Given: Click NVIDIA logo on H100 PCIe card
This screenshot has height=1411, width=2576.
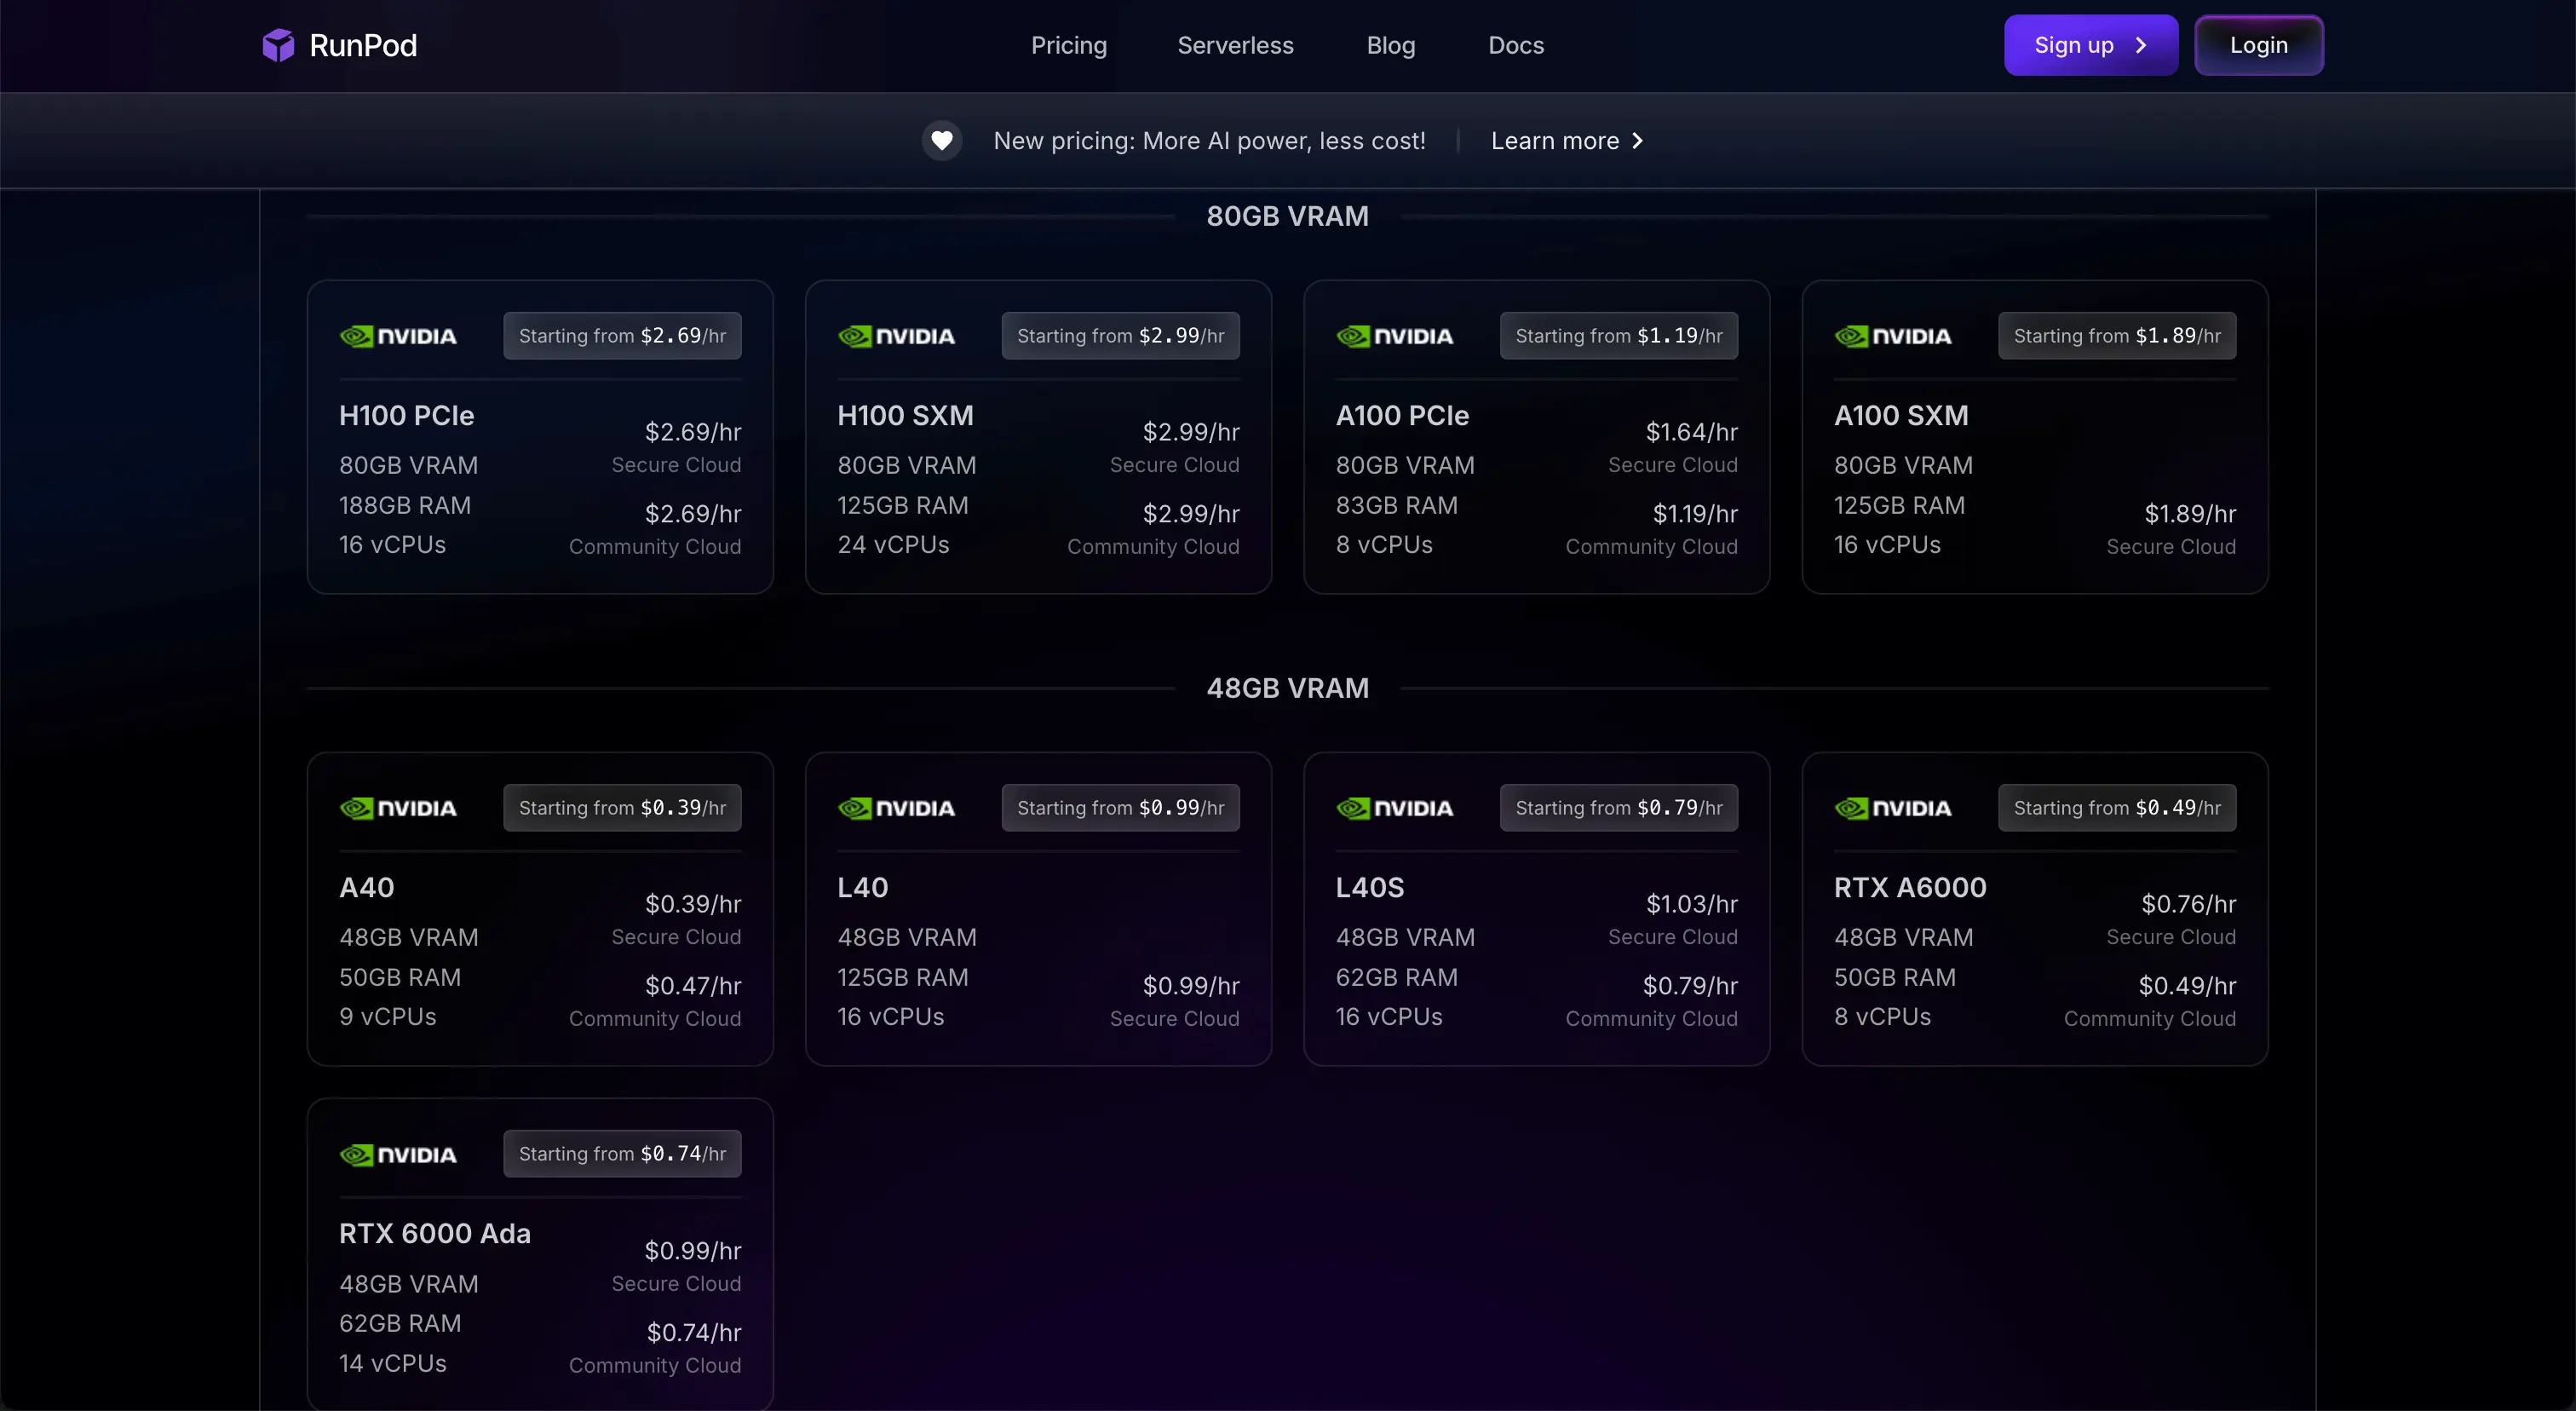Looking at the screenshot, I should tap(398, 336).
